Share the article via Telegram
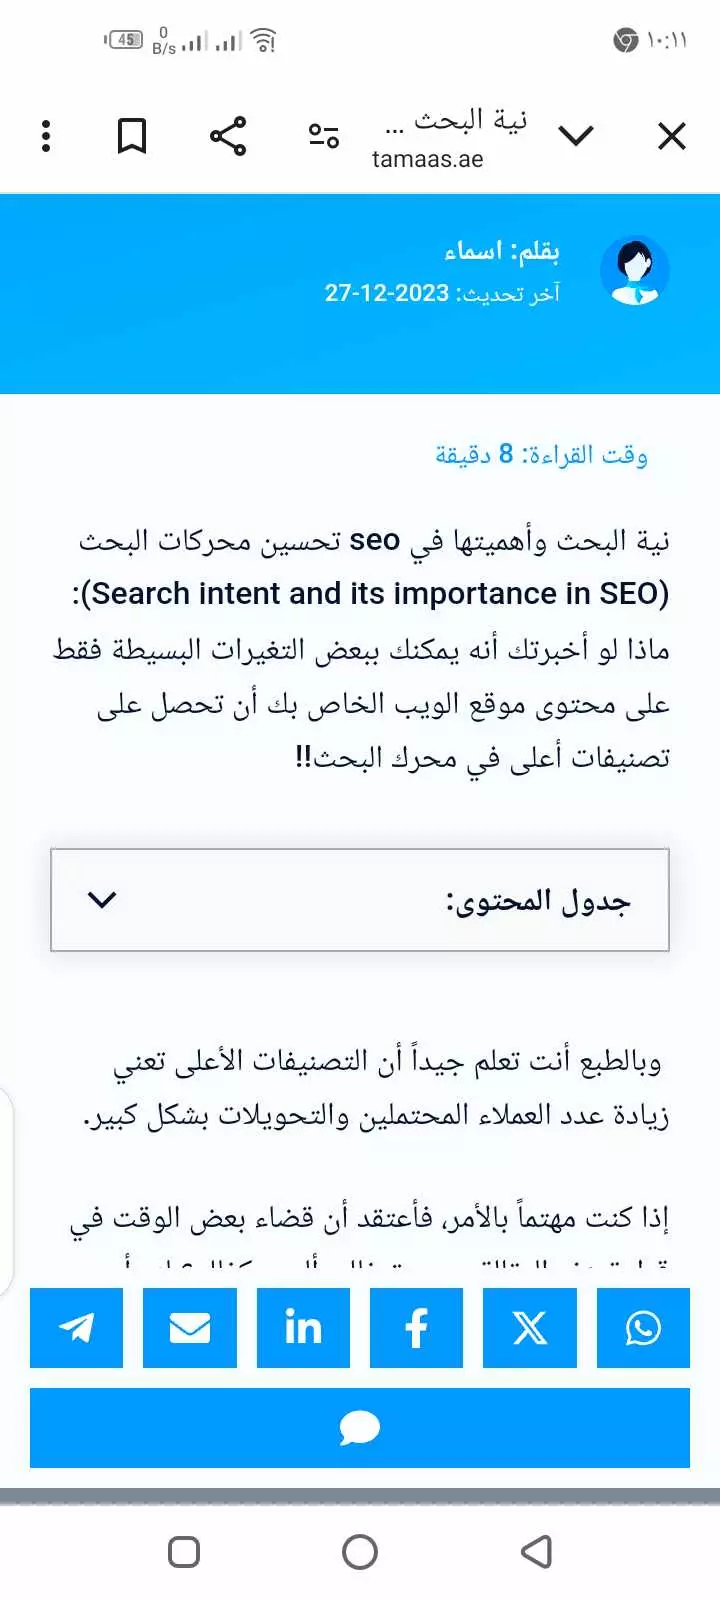Viewport: 720px width, 1600px height. pyautogui.click(x=76, y=1328)
